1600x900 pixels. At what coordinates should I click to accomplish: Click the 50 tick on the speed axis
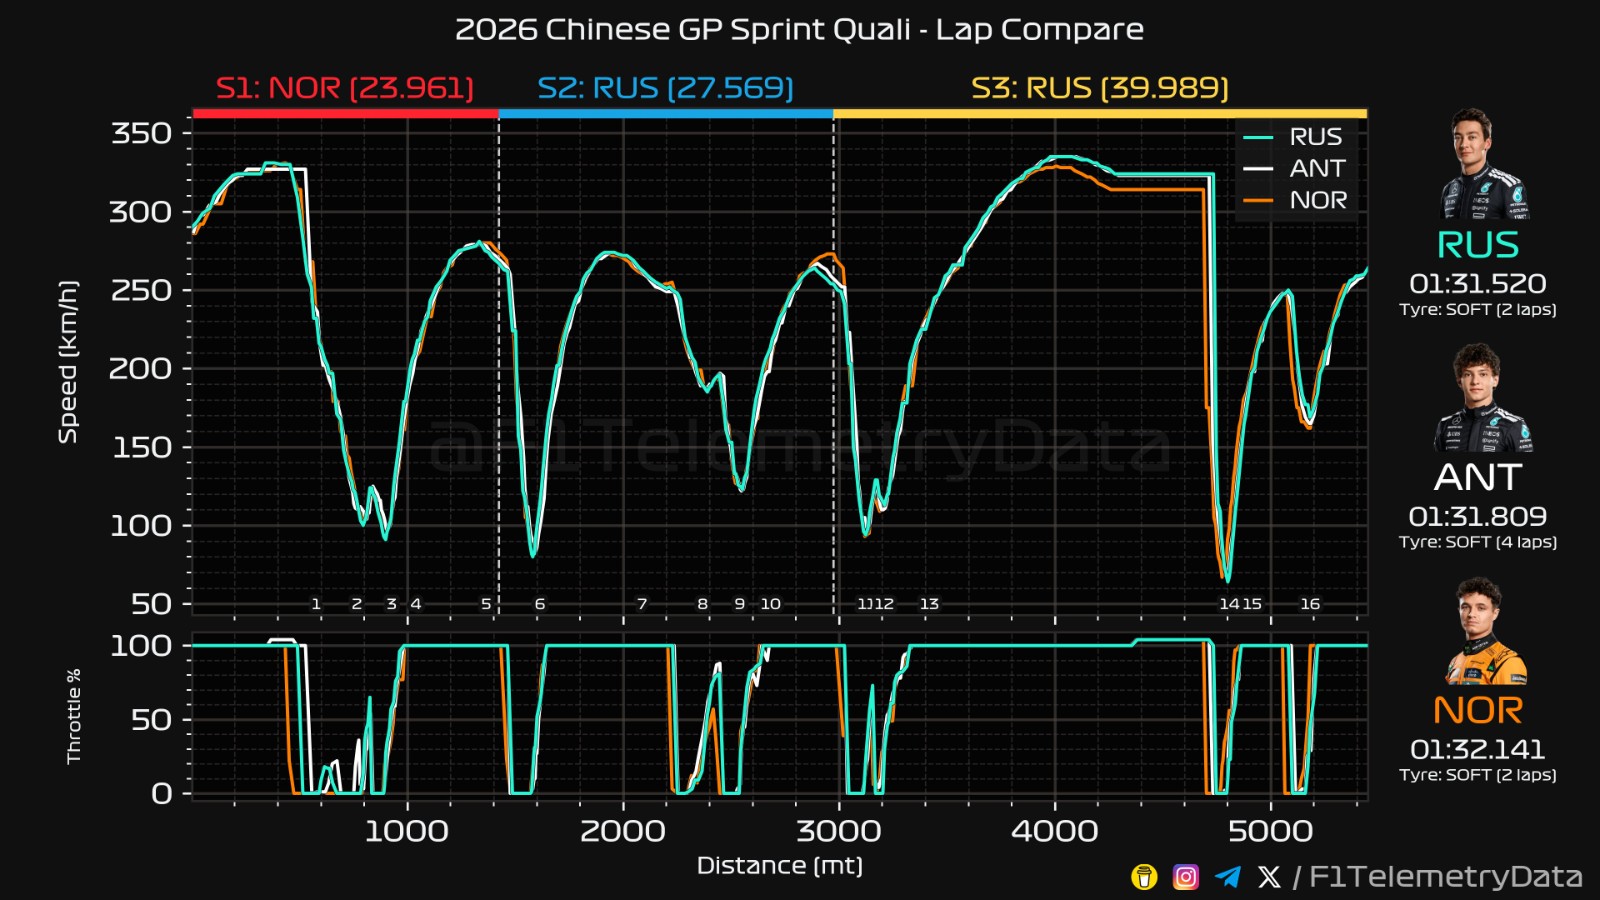[151, 604]
